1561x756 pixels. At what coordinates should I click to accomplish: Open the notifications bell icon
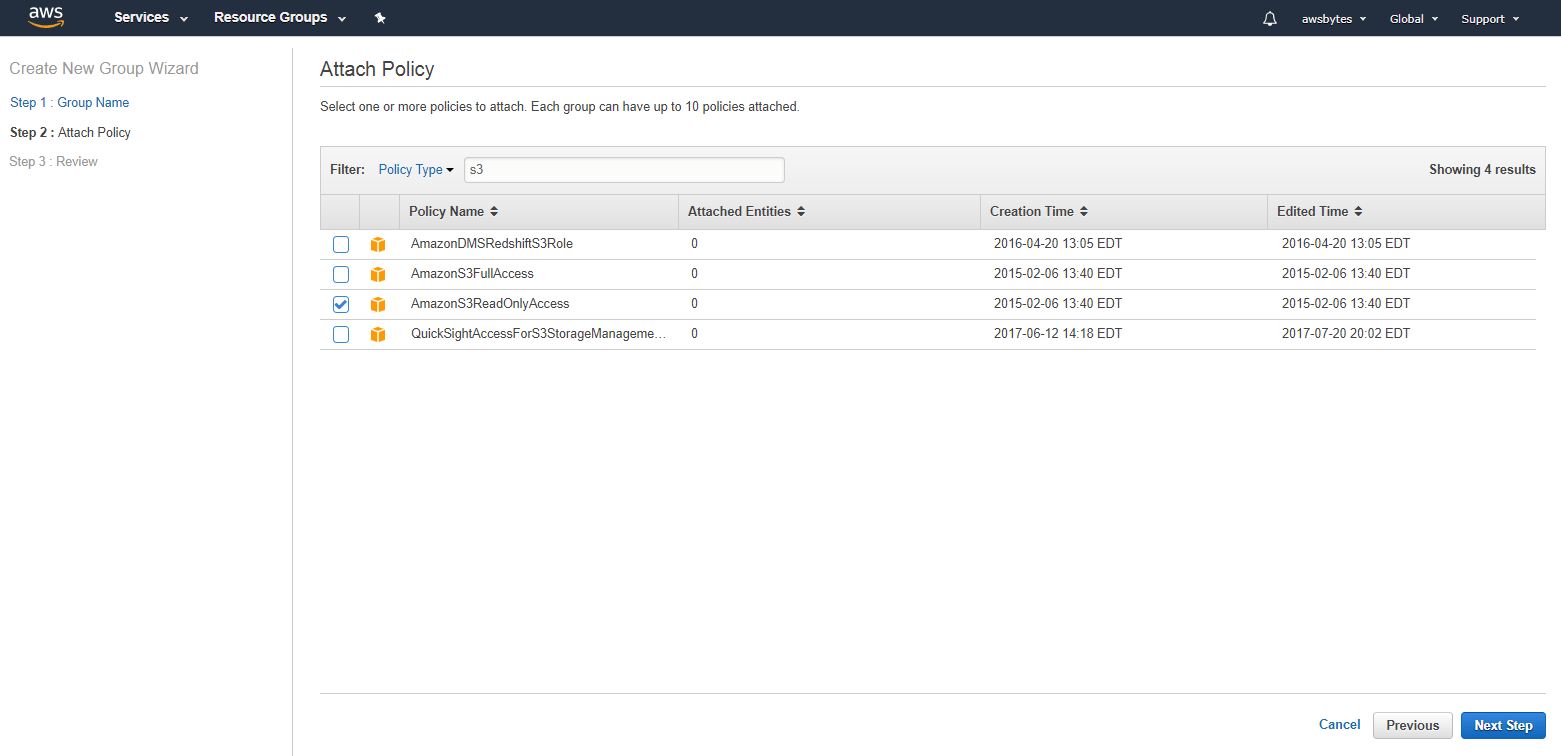(x=1270, y=19)
